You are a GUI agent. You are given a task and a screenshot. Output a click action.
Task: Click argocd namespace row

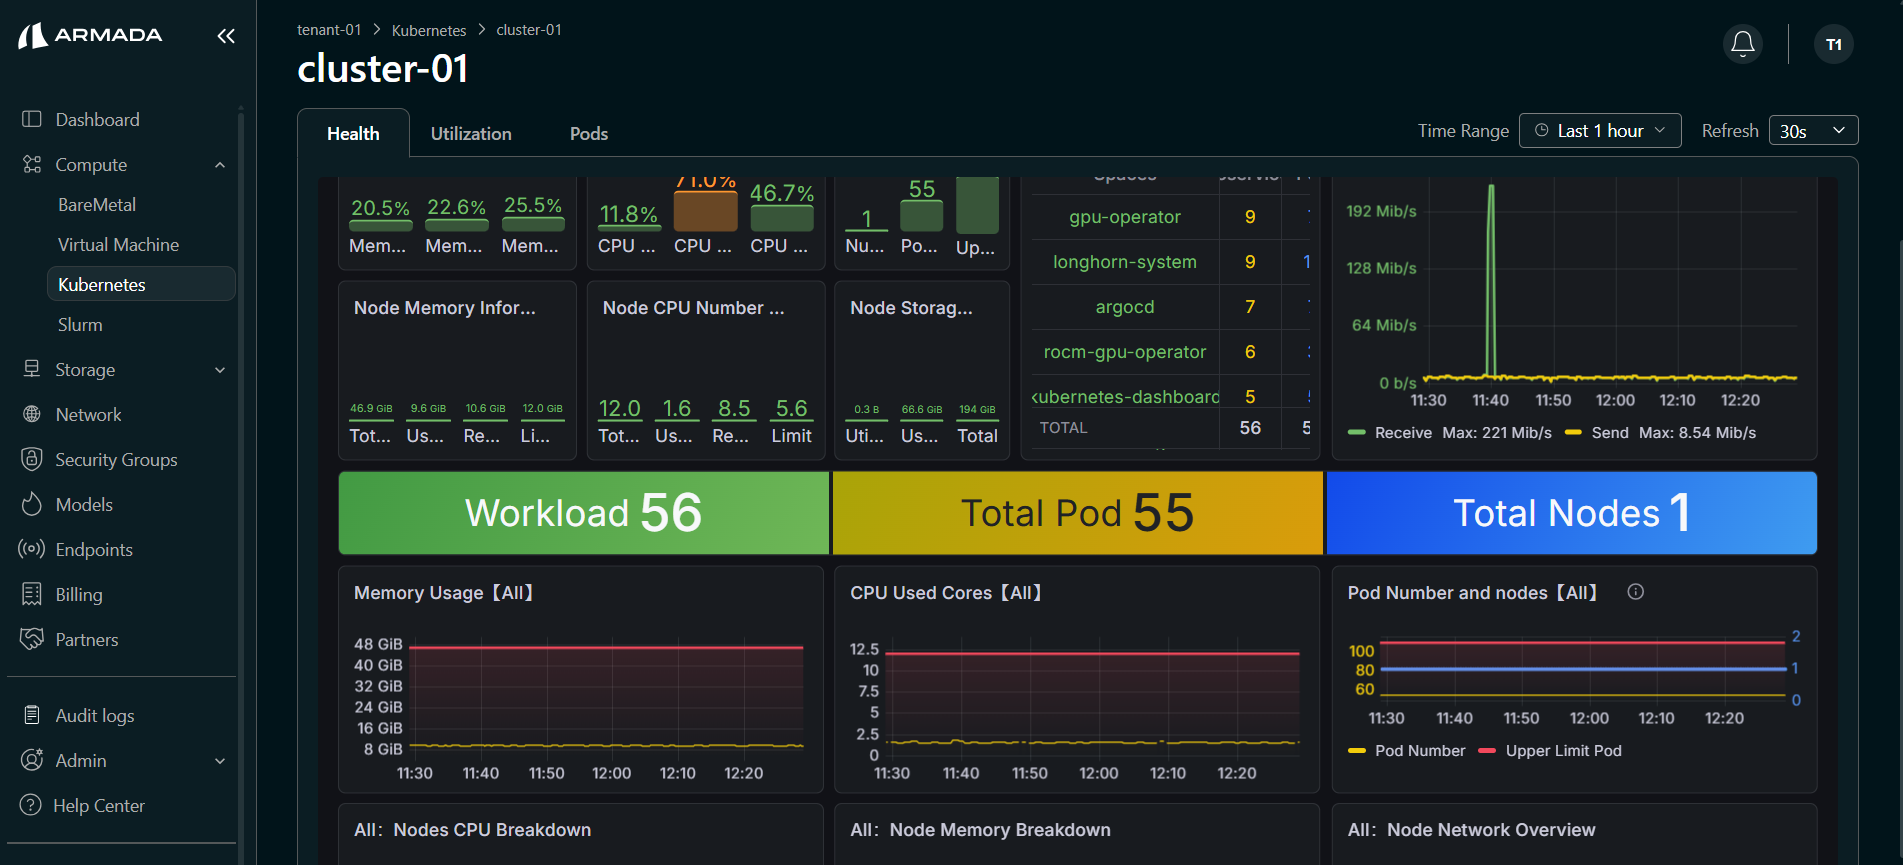click(1125, 307)
